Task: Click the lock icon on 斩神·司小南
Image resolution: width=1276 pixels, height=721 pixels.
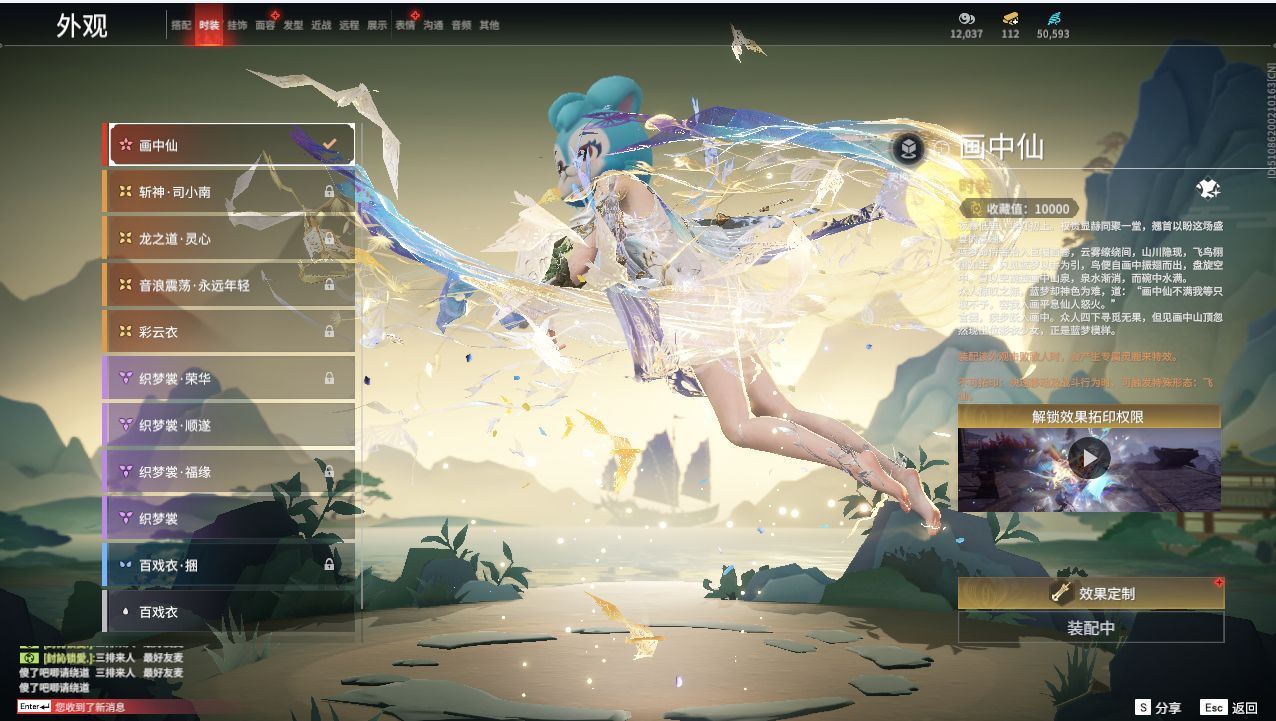Action: click(x=329, y=192)
